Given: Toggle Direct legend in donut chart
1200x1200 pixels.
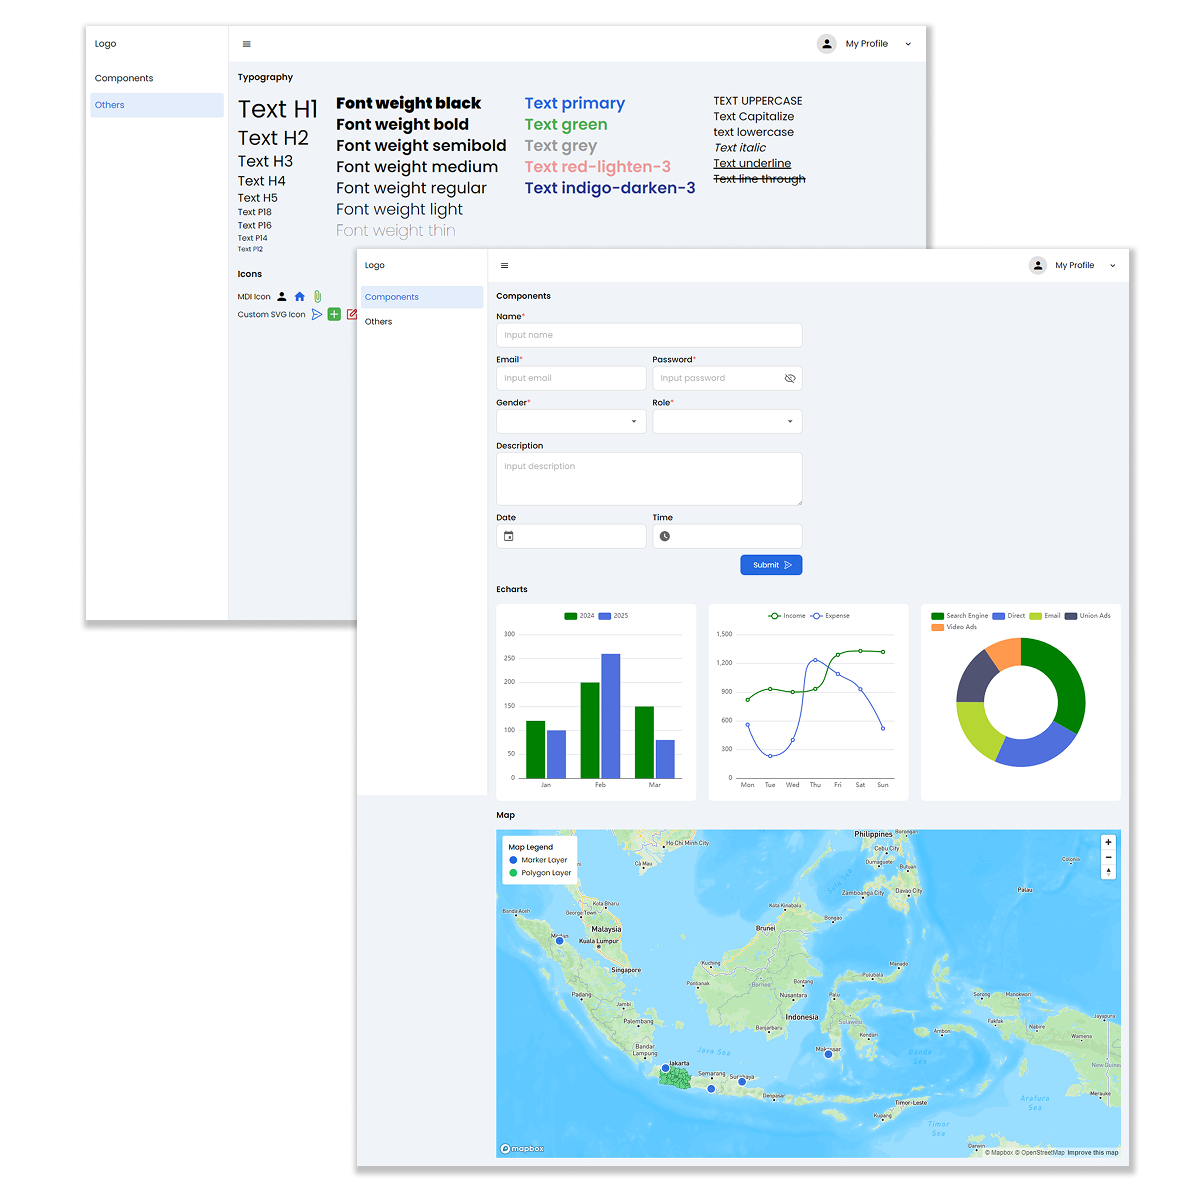Looking at the screenshot, I should [1009, 616].
